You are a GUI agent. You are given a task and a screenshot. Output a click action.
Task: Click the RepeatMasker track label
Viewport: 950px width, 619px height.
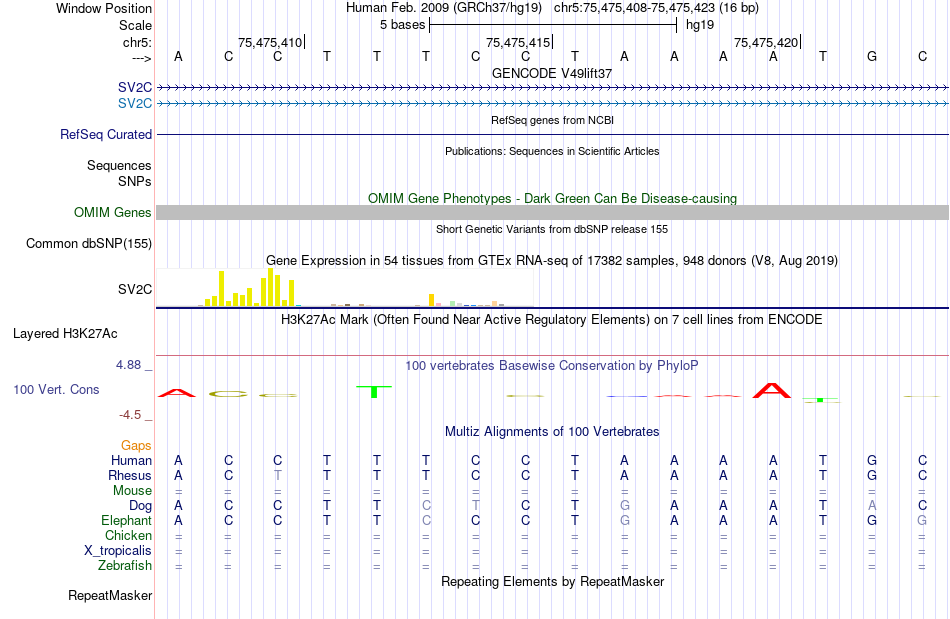pyautogui.click(x=110, y=595)
